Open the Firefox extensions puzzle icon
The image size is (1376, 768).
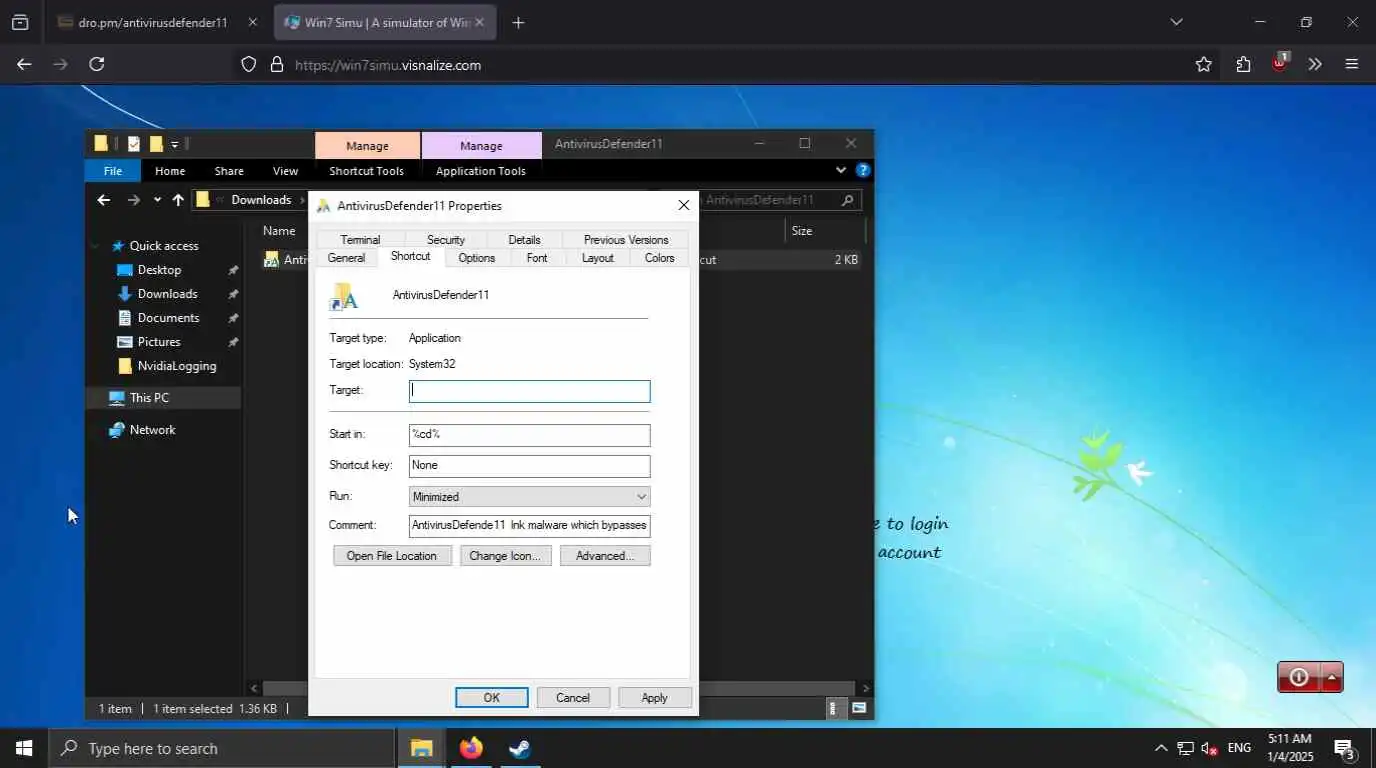coord(1243,64)
